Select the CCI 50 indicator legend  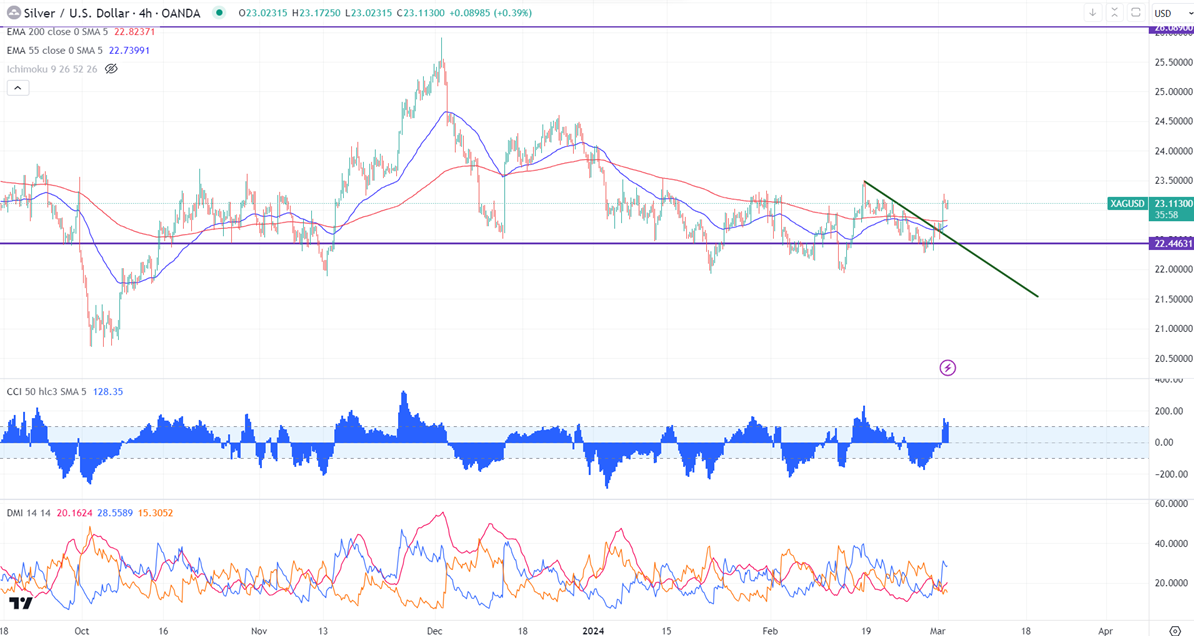45,393
